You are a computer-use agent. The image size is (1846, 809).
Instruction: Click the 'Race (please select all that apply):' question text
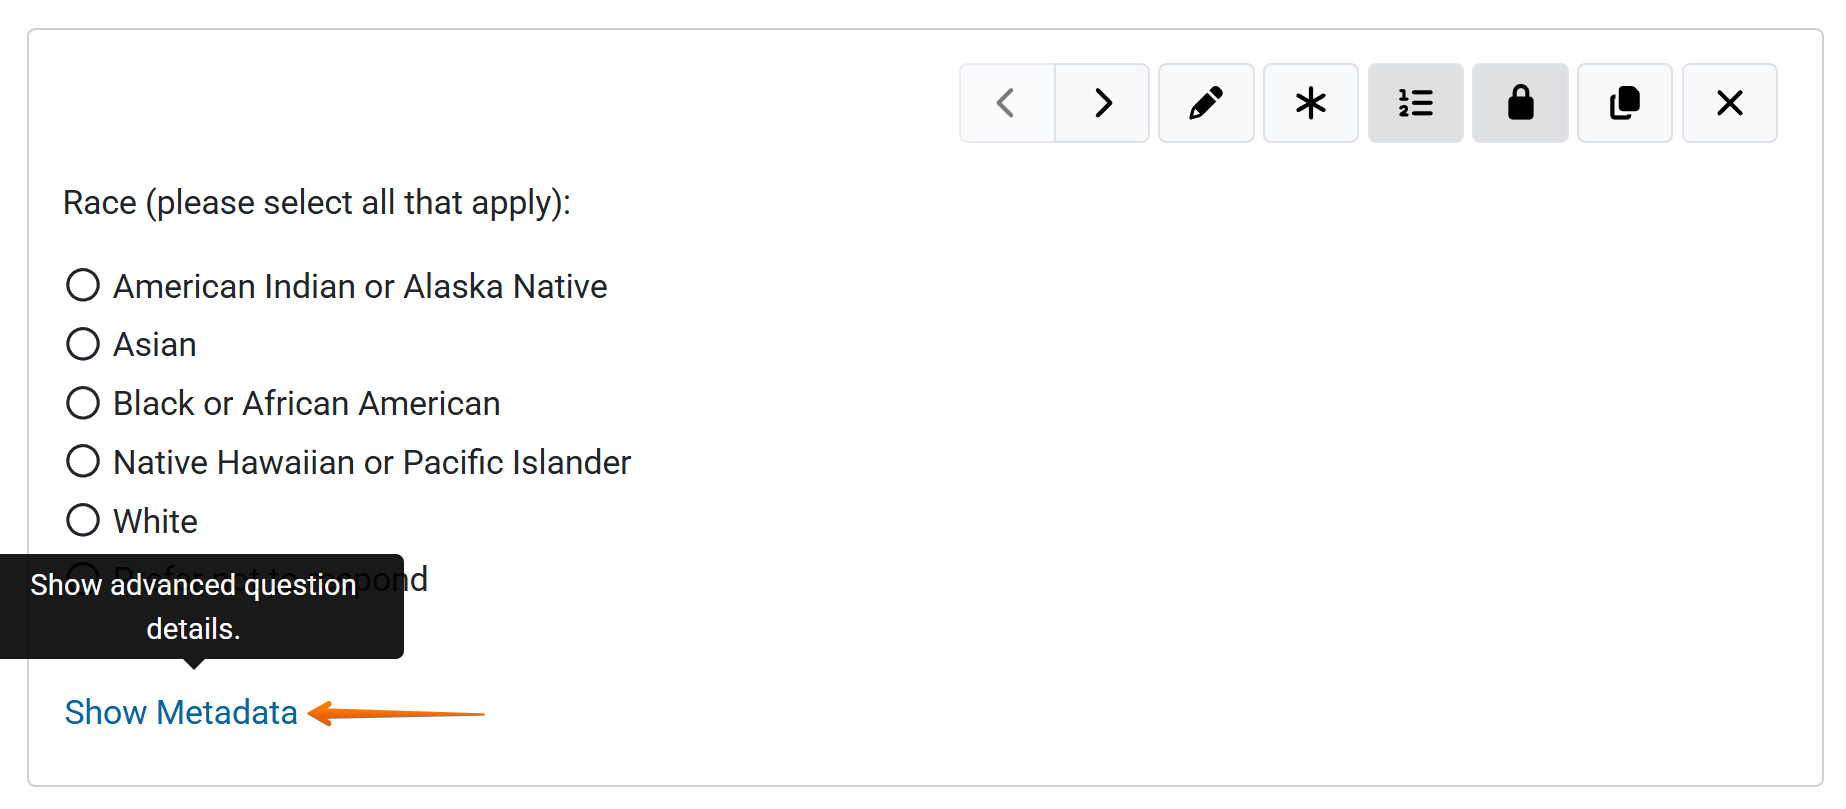click(x=317, y=202)
